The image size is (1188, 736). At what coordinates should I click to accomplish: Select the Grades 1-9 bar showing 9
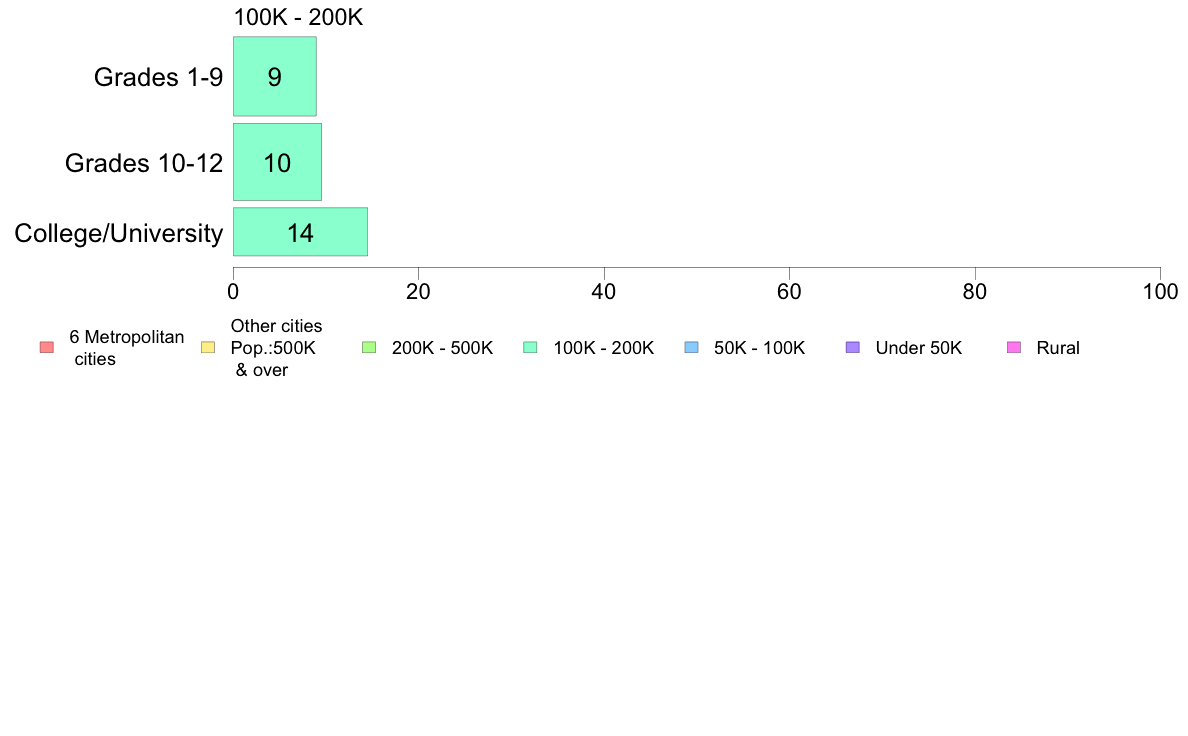[x=275, y=77]
